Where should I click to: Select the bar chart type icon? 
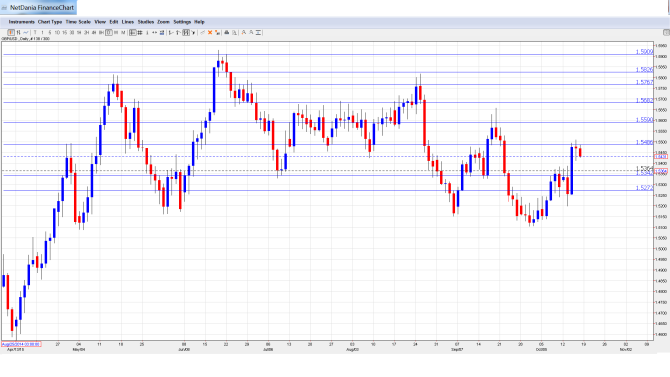click(x=19, y=32)
